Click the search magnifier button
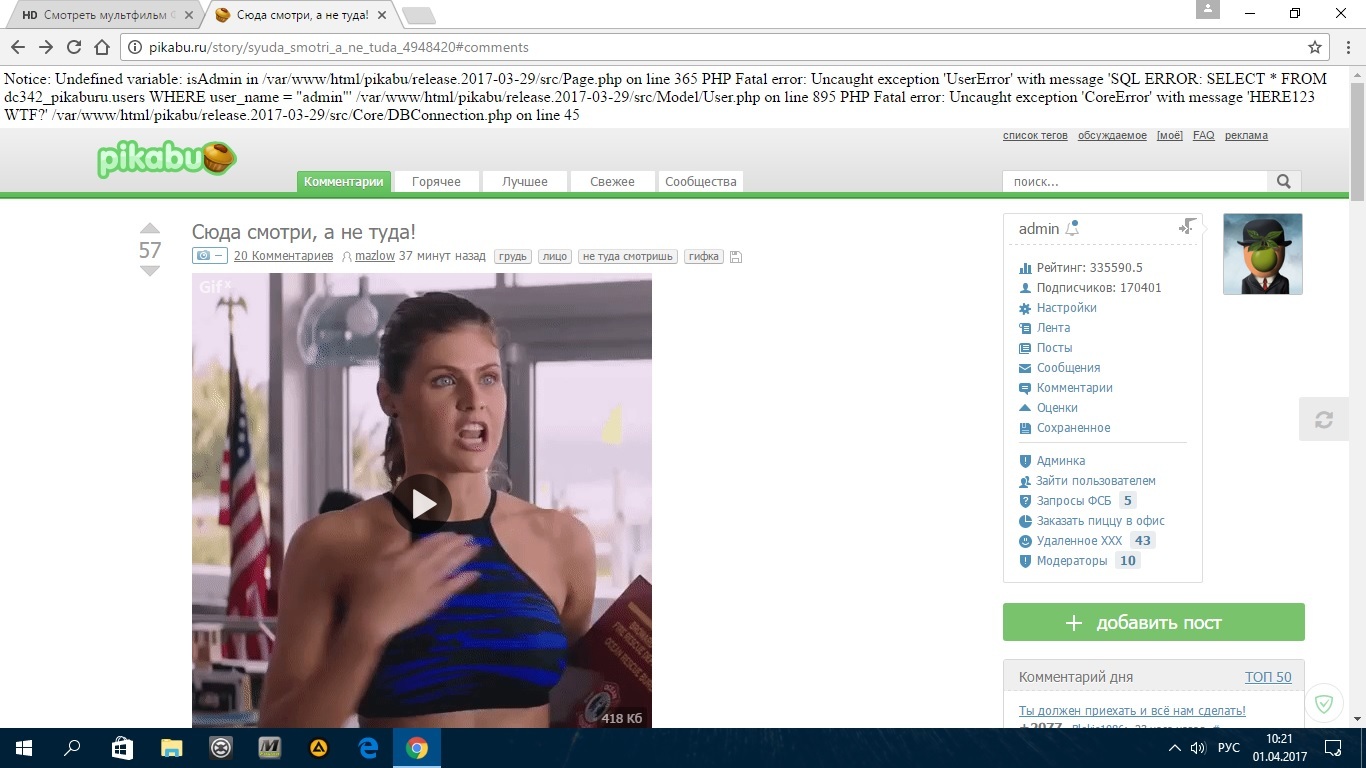Screen dimensions: 1366x768 pyautogui.click(x=1284, y=181)
